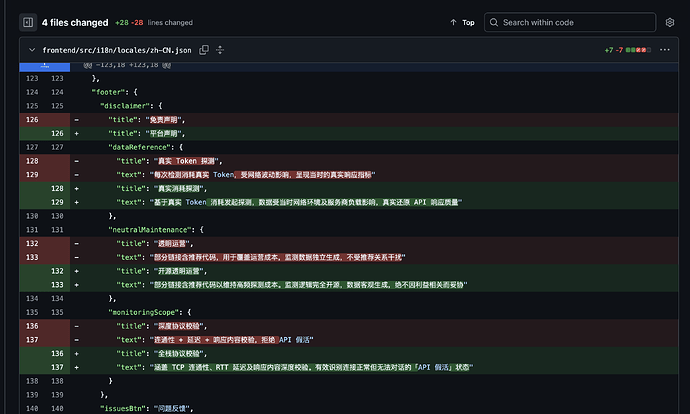The image size is (690, 414).
Task: Select deleted line number 128
Action: pyautogui.click(x=32, y=161)
